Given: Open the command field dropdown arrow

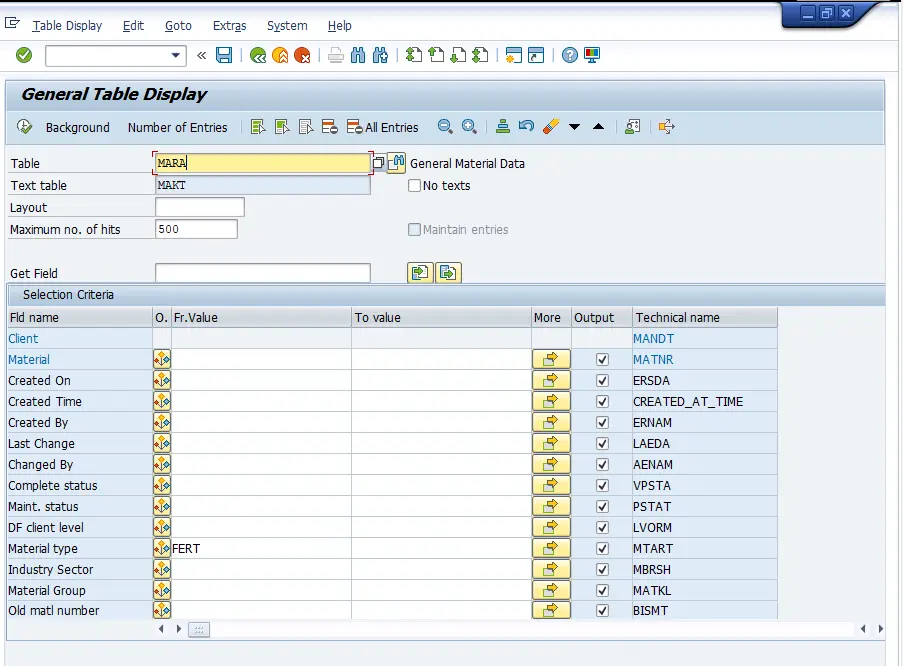Looking at the screenshot, I should (177, 55).
